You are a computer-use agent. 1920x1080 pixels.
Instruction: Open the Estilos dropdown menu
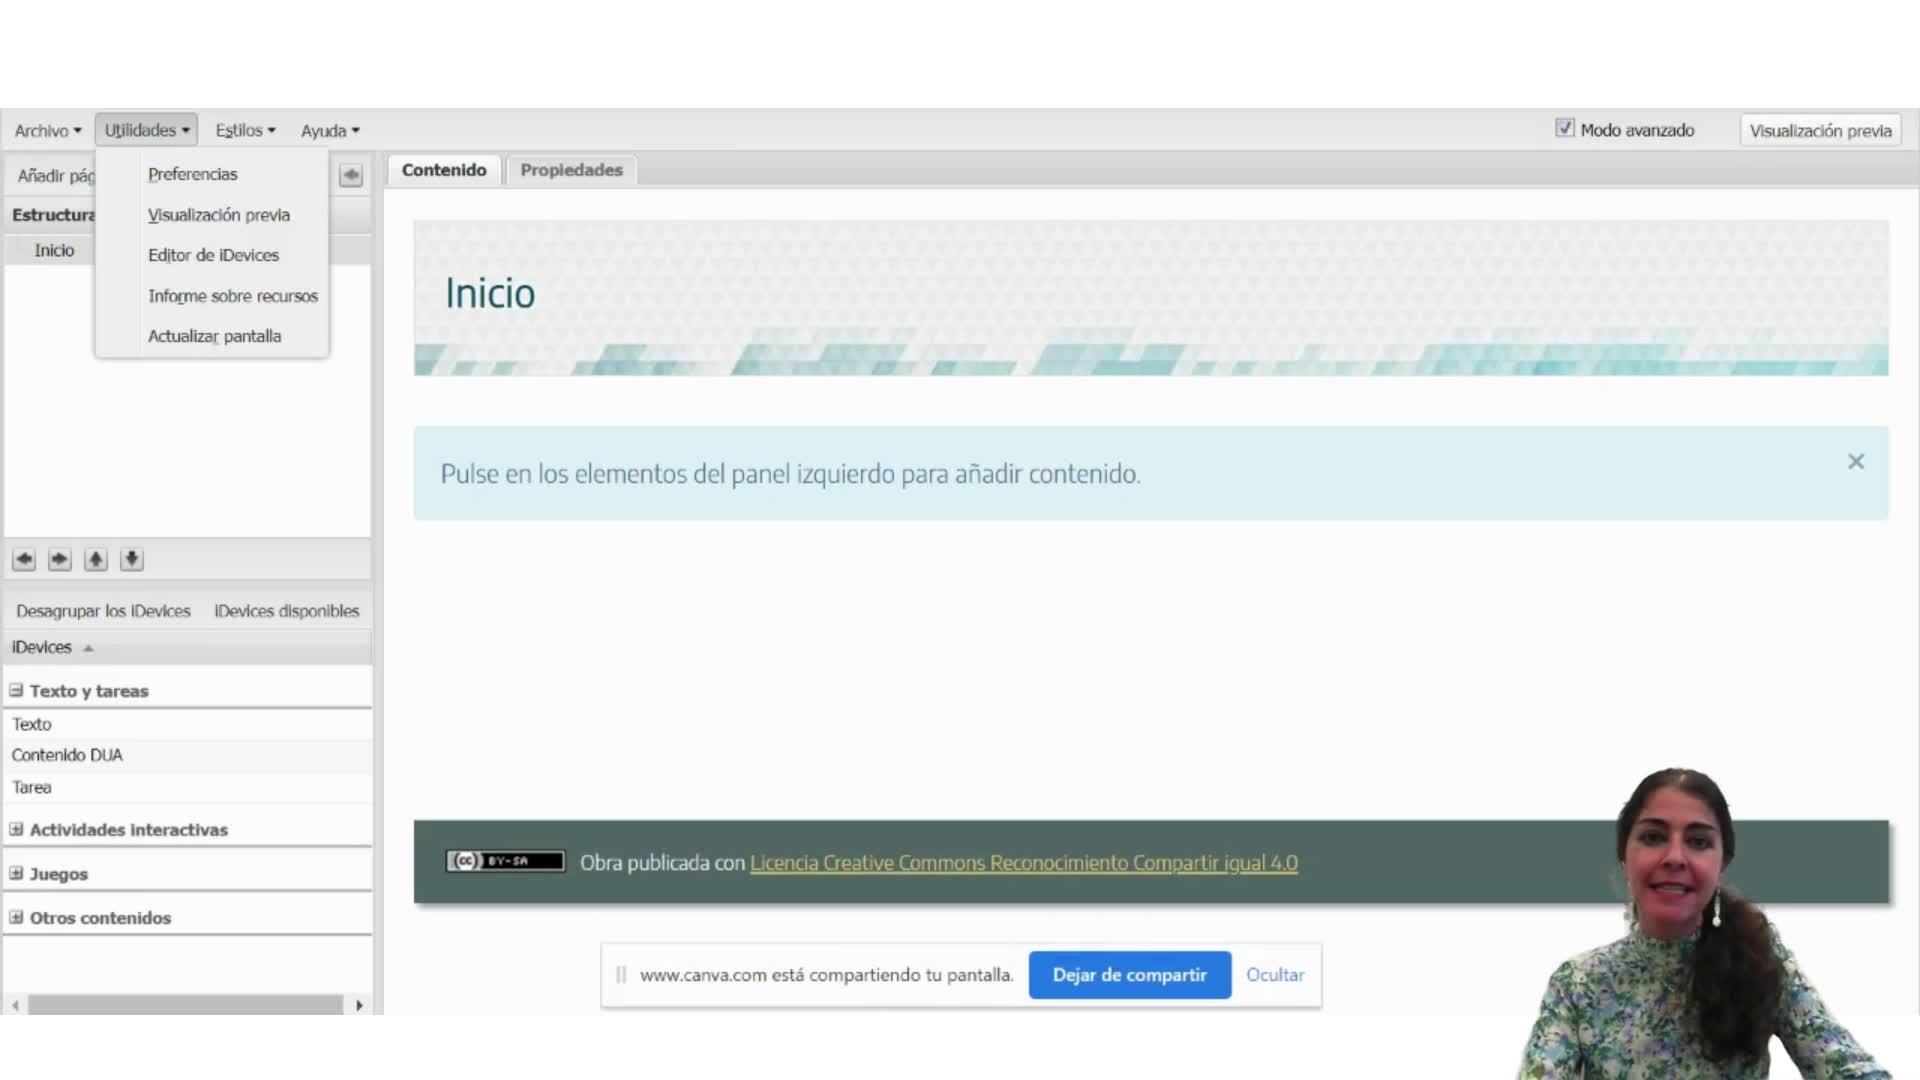pos(245,130)
